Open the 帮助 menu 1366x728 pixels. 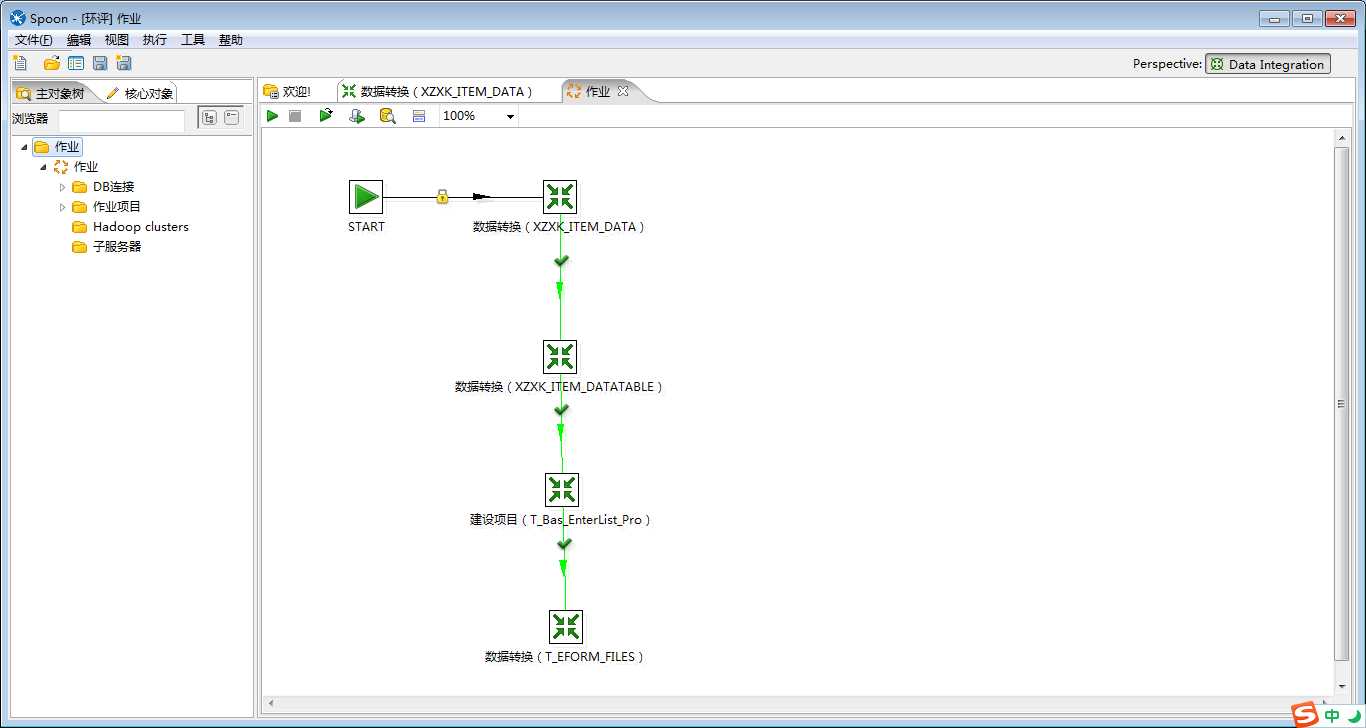(231, 40)
